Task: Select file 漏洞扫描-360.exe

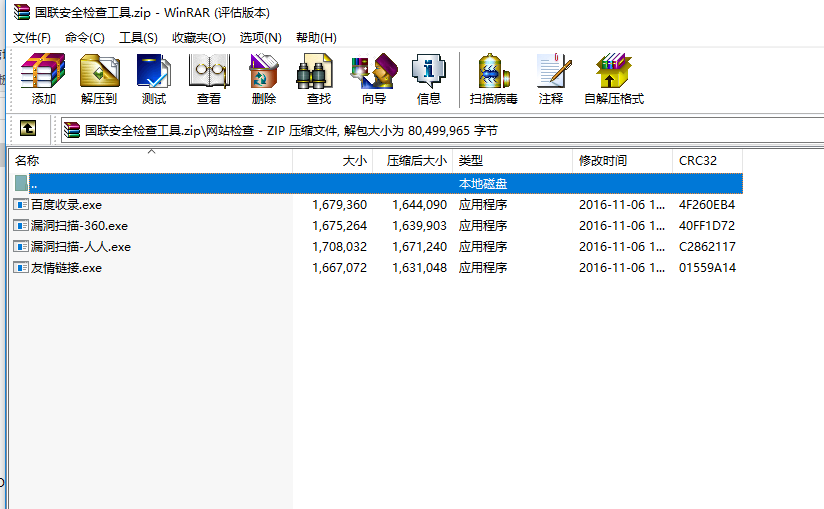Action: coord(79,226)
